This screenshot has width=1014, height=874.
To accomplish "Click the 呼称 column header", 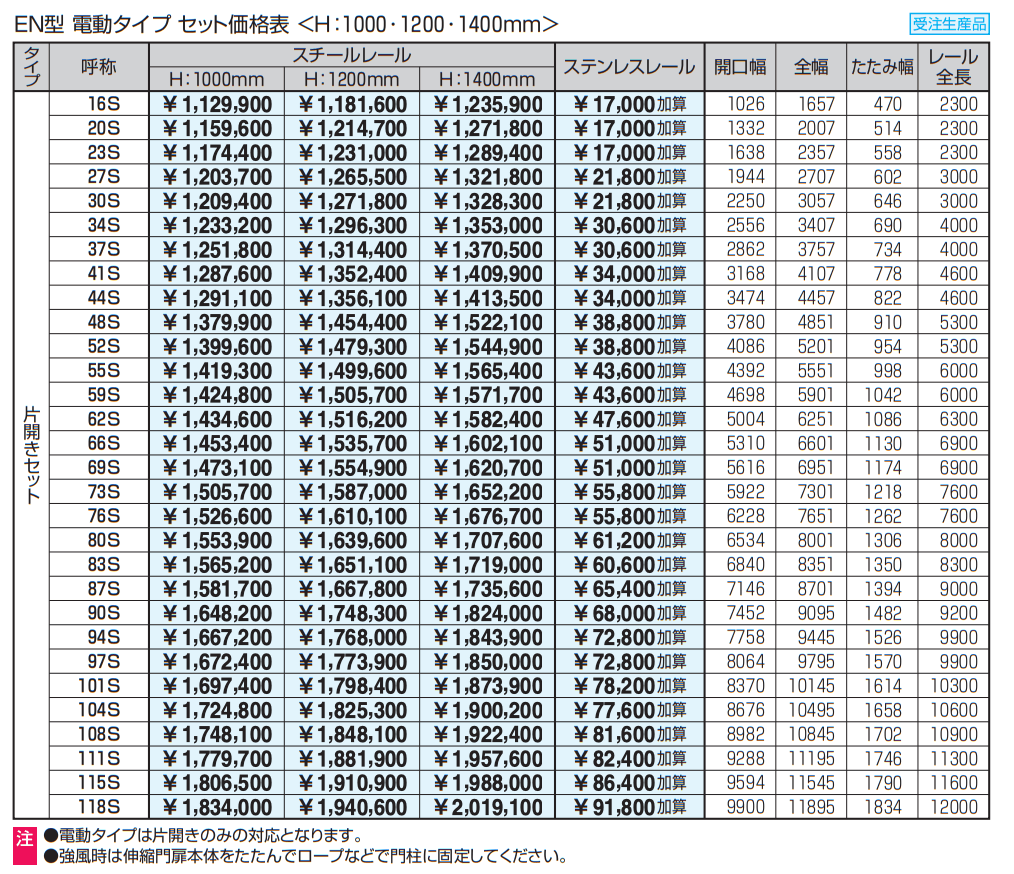I will pos(99,68).
